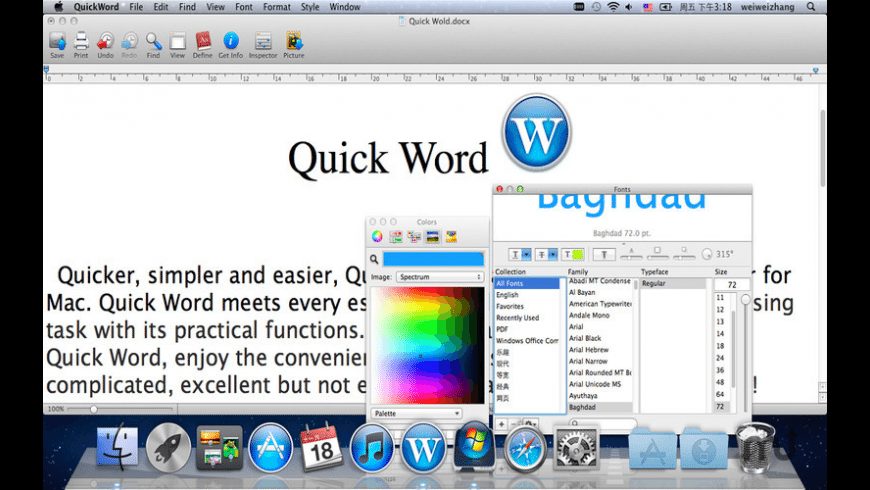Select image palettes mode in Colors panel

(433, 237)
